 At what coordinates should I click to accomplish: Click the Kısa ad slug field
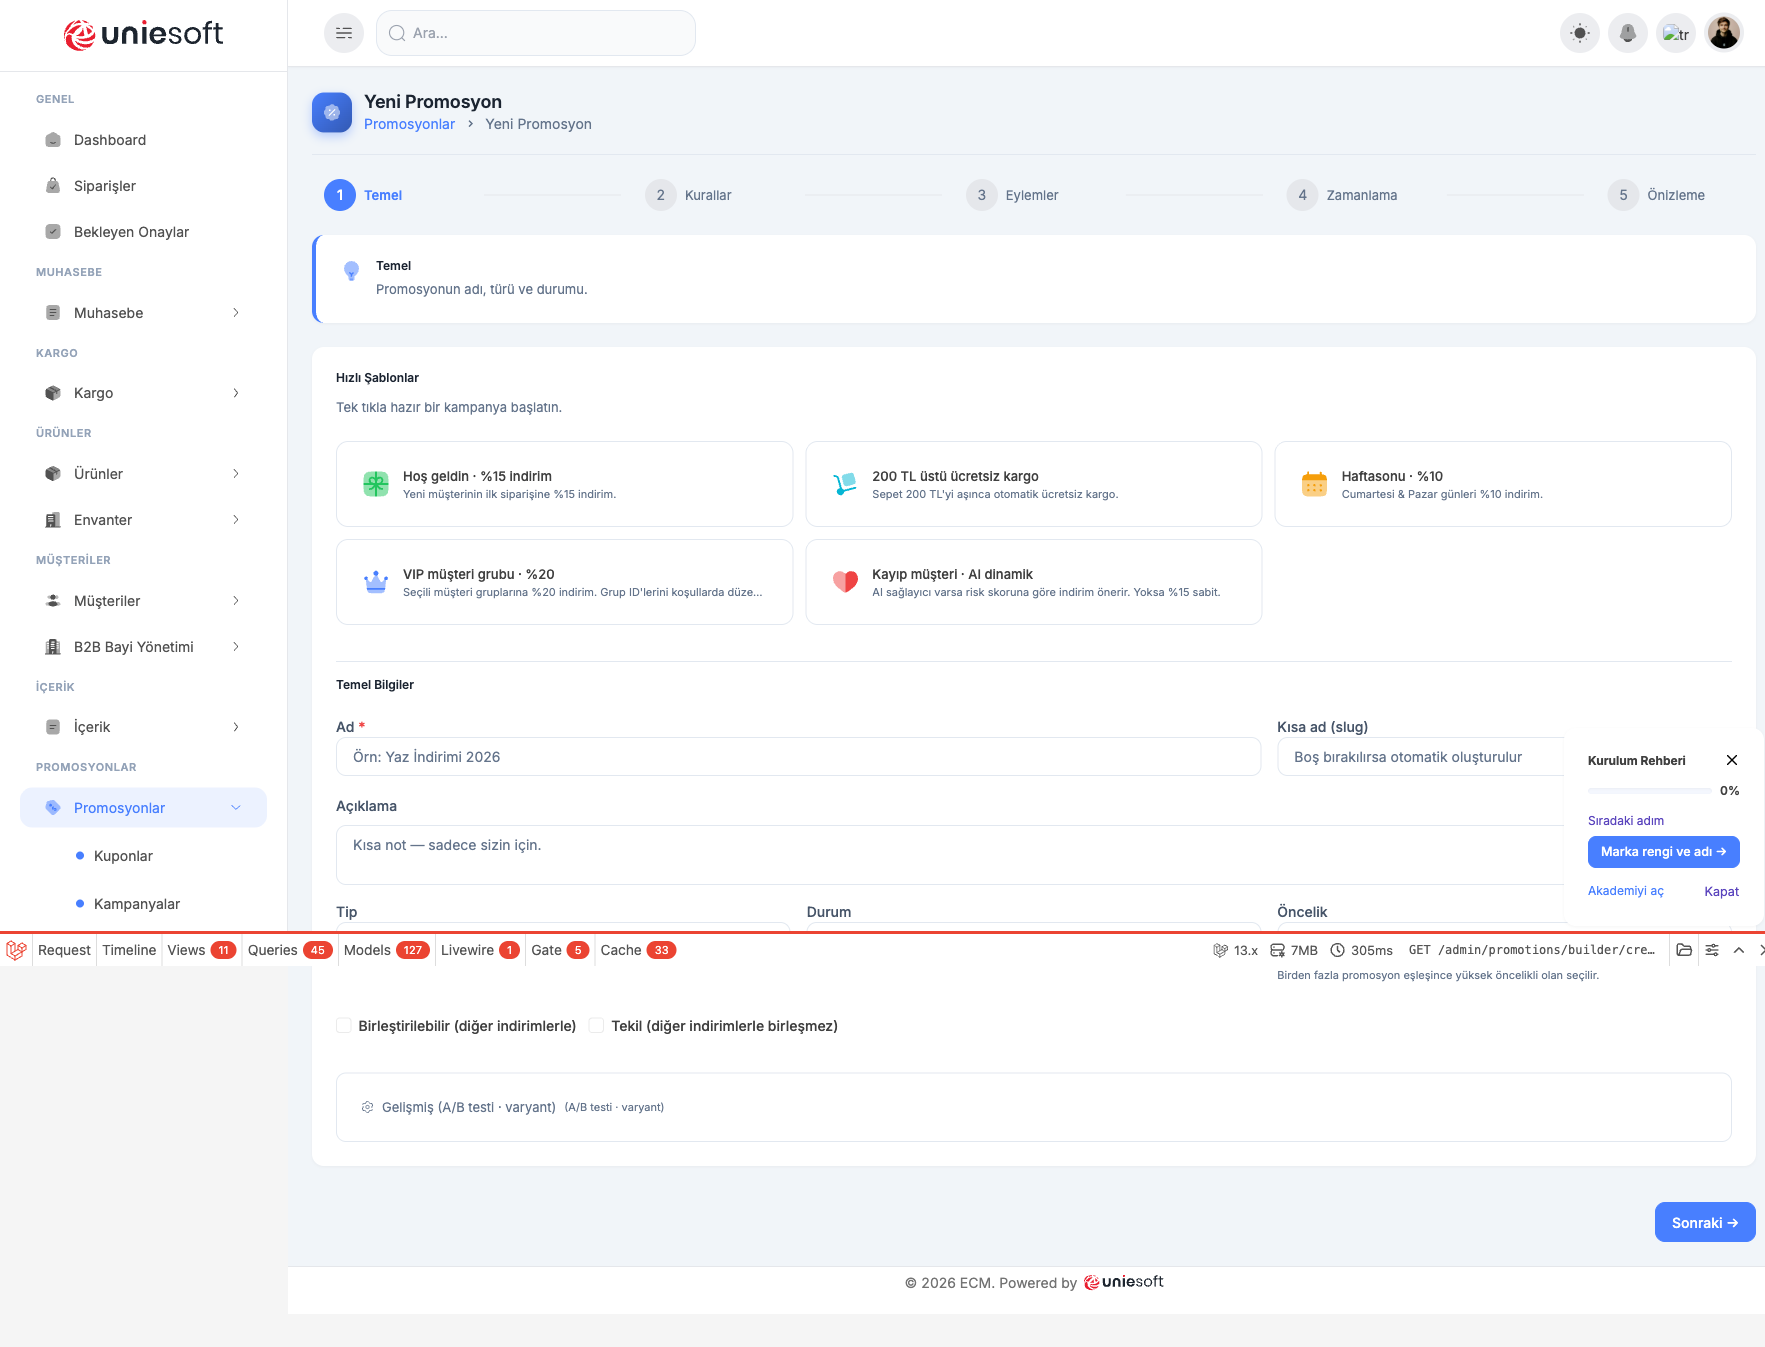[x=1421, y=757]
